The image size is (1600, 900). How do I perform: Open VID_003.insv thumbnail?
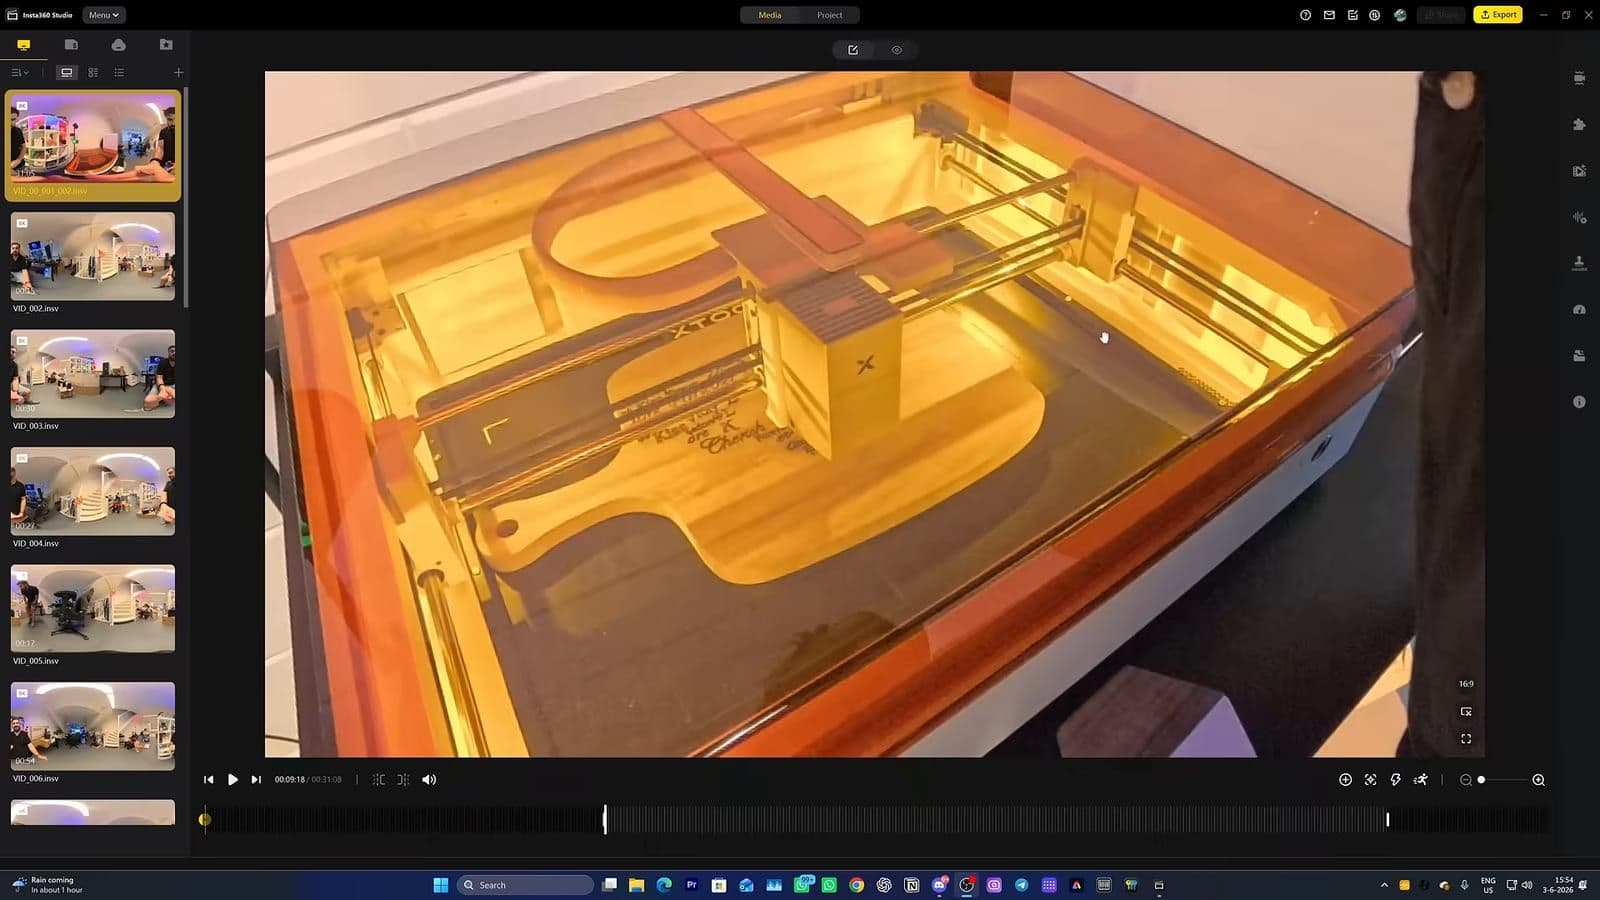click(x=93, y=374)
